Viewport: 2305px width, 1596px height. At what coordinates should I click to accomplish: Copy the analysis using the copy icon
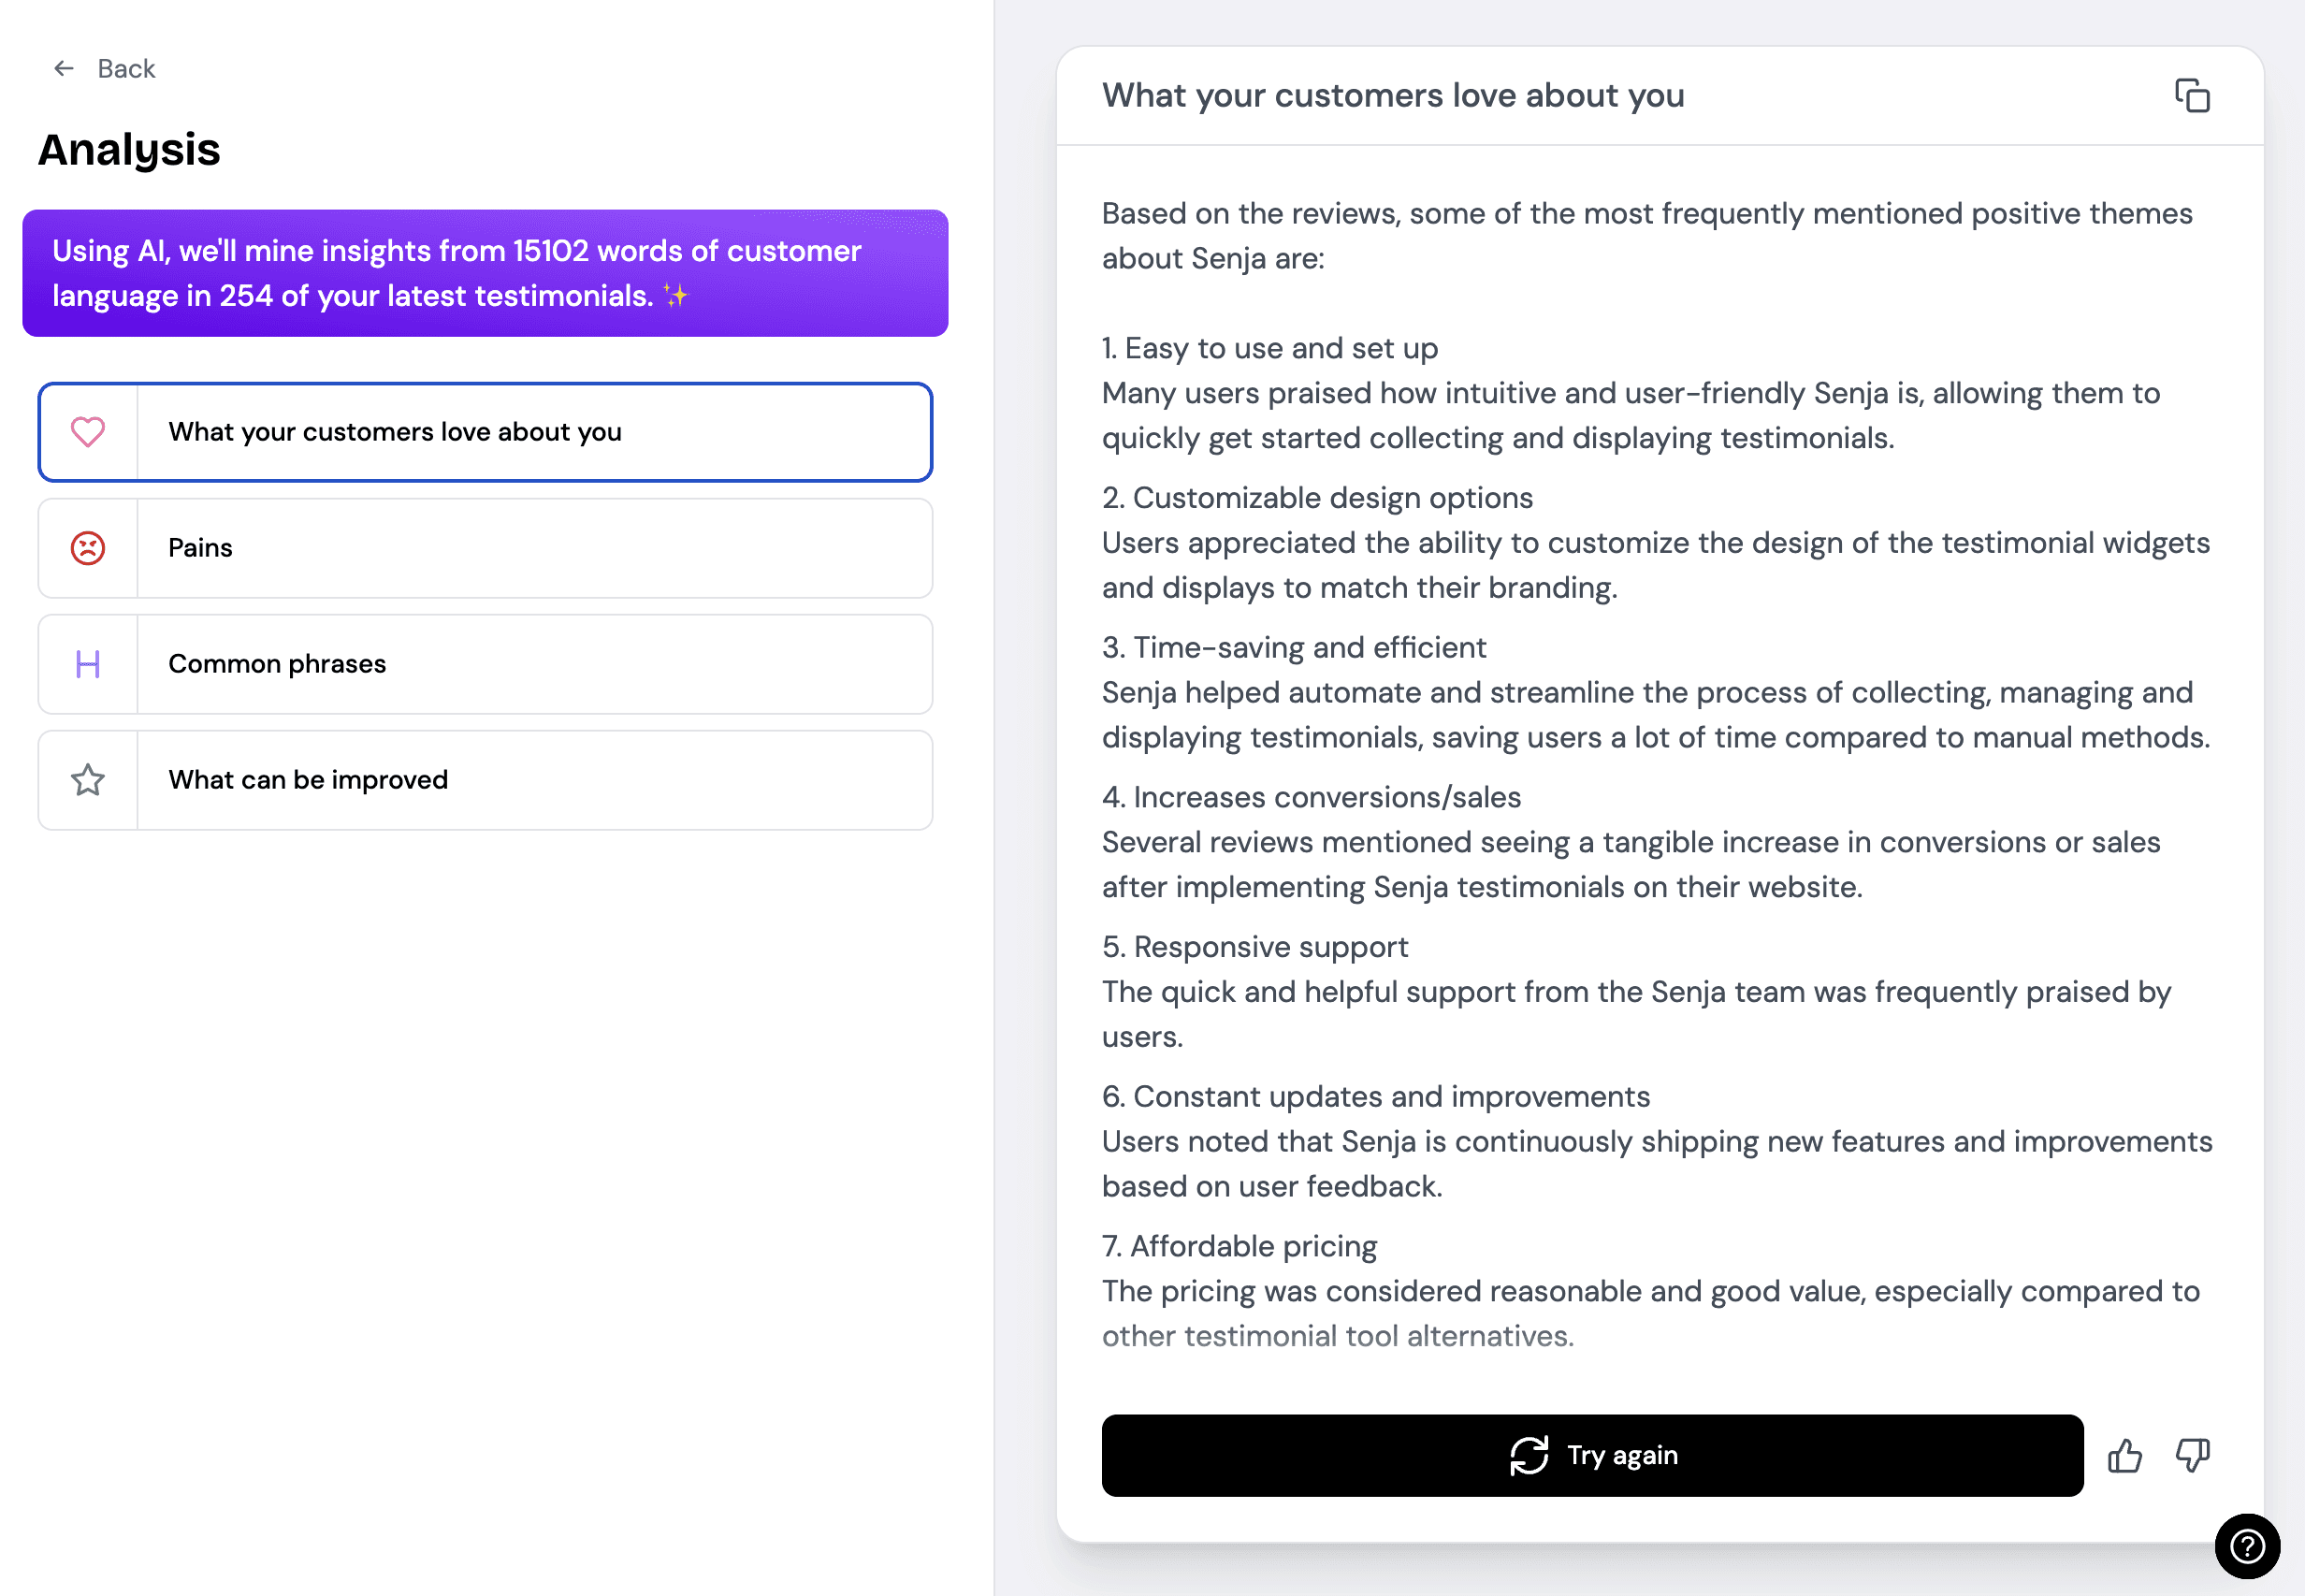(x=2192, y=96)
